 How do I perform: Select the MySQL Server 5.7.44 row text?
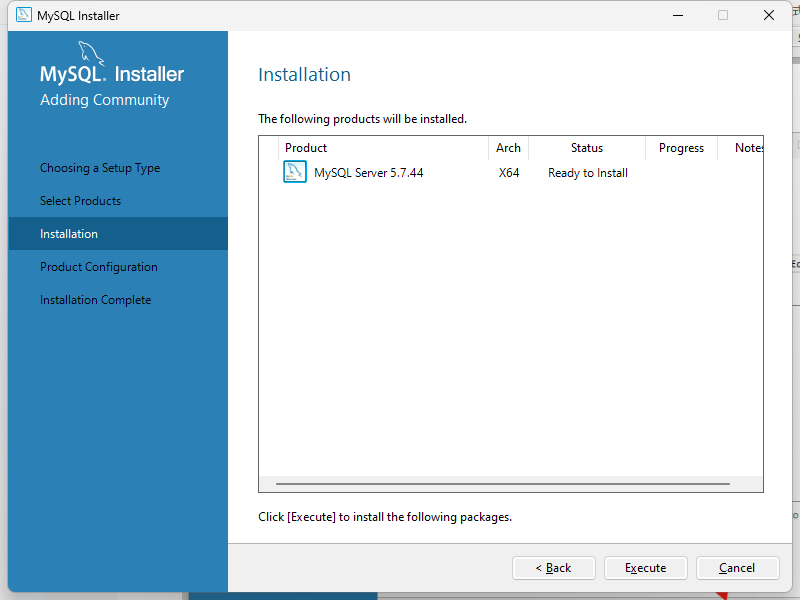click(368, 173)
